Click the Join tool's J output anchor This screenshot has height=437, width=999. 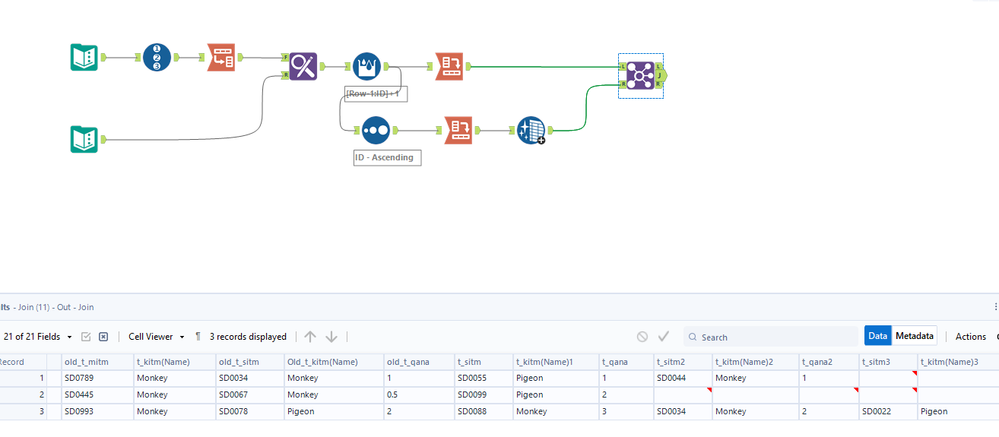pos(661,75)
